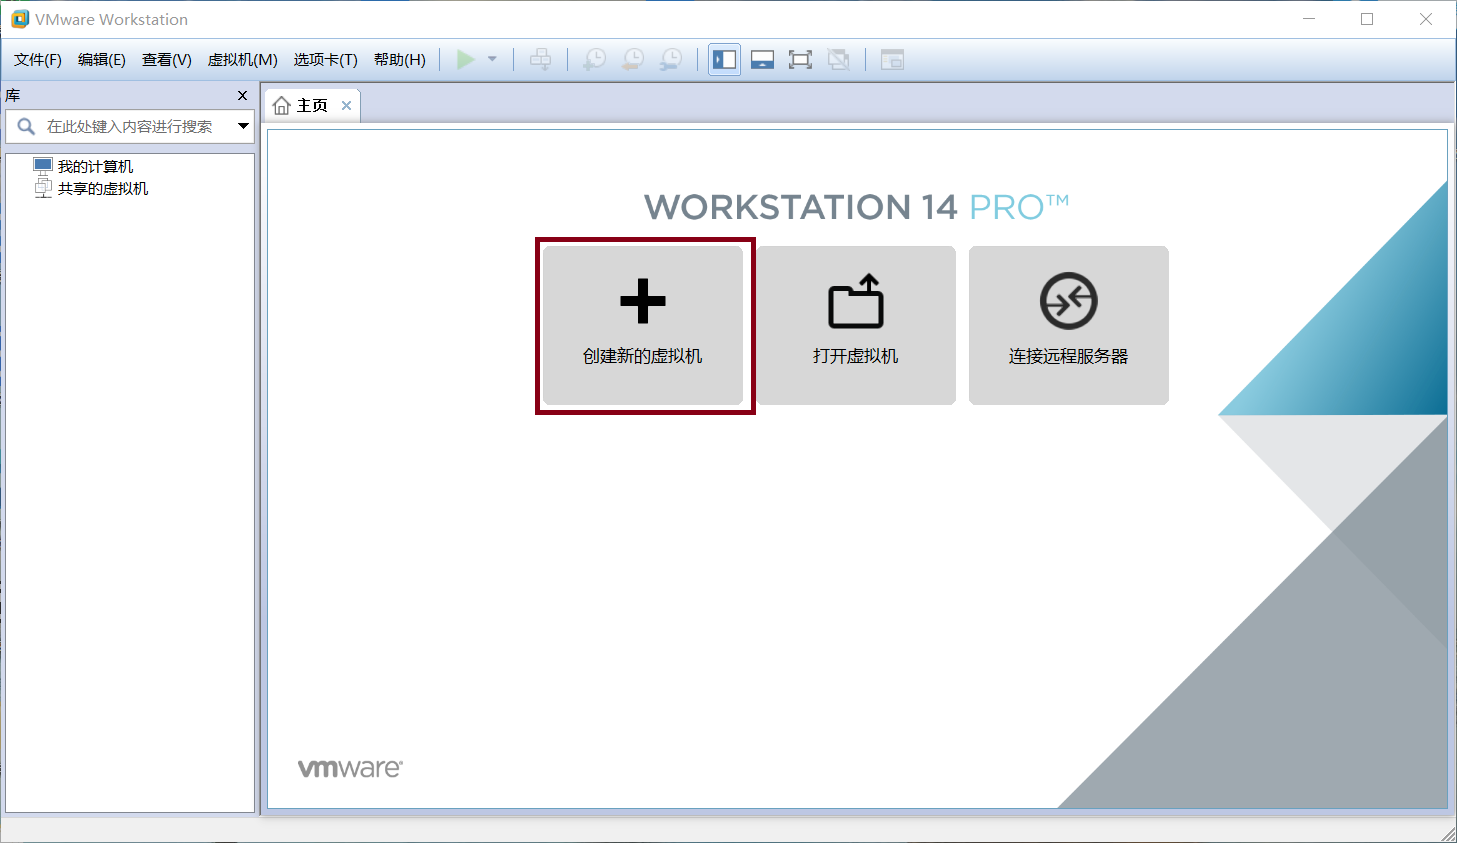This screenshot has height=843, width=1457.
Task: Open the library search filter dropdown arrow
Action: [x=243, y=126]
